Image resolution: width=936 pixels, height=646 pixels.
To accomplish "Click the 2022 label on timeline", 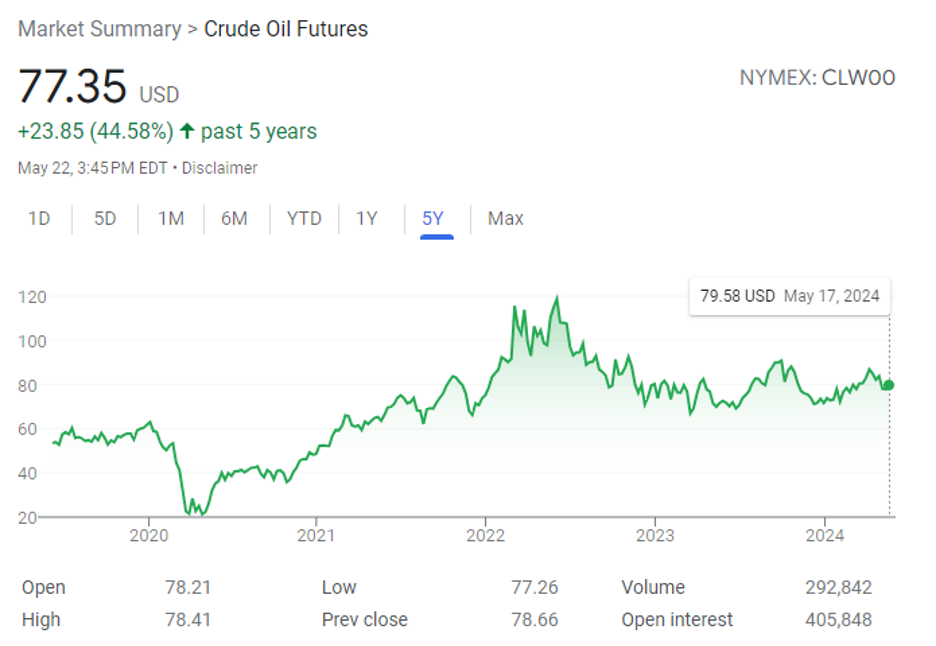I will (x=486, y=534).
